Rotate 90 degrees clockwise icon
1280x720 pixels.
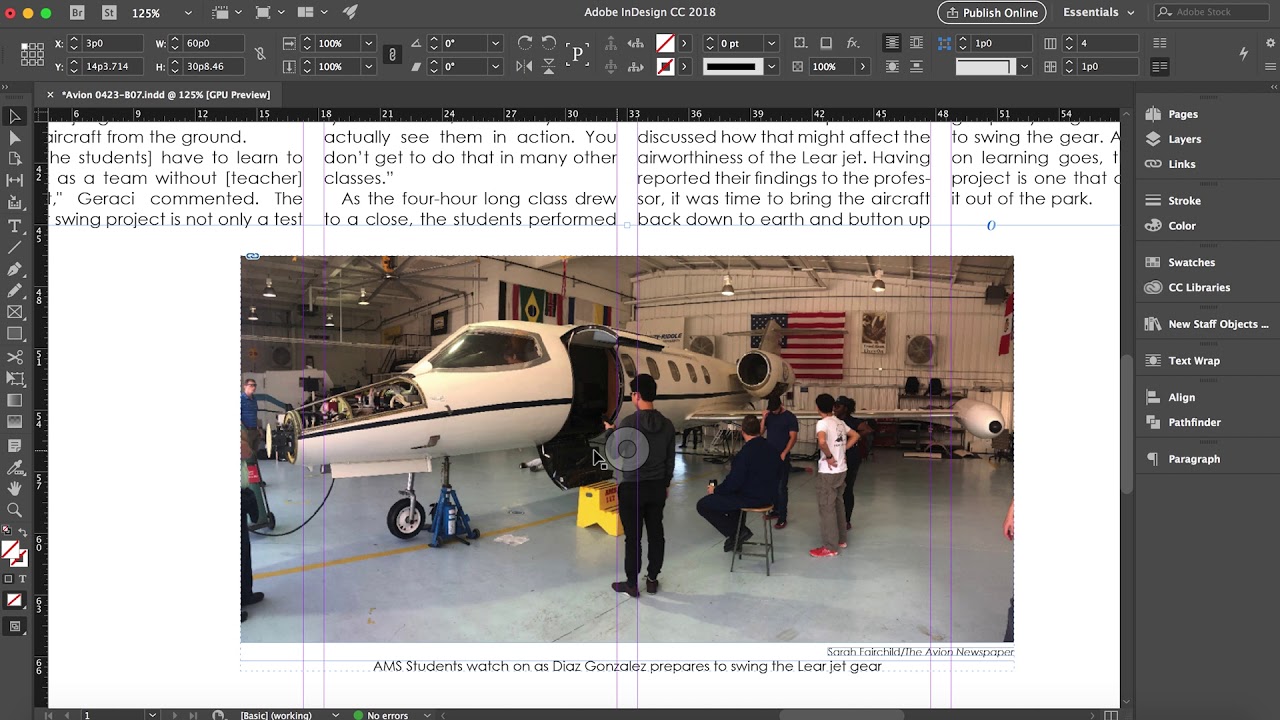tap(525, 43)
